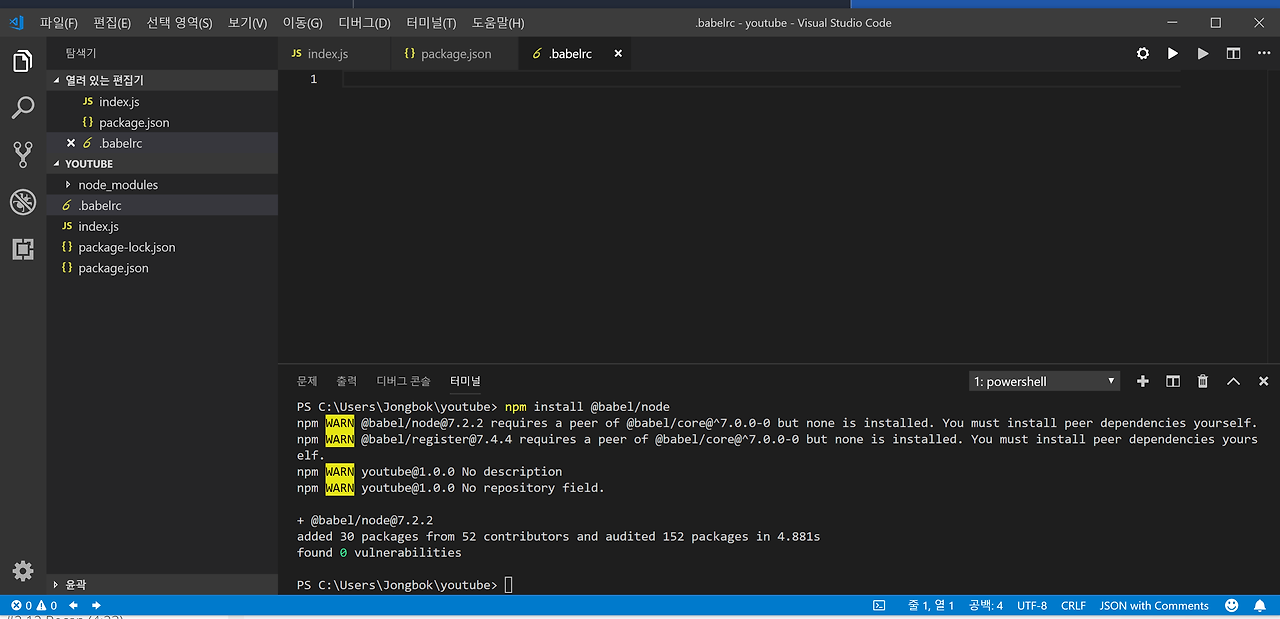
Task: Open the Edit (편집) menu
Action: tap(112, 23)
